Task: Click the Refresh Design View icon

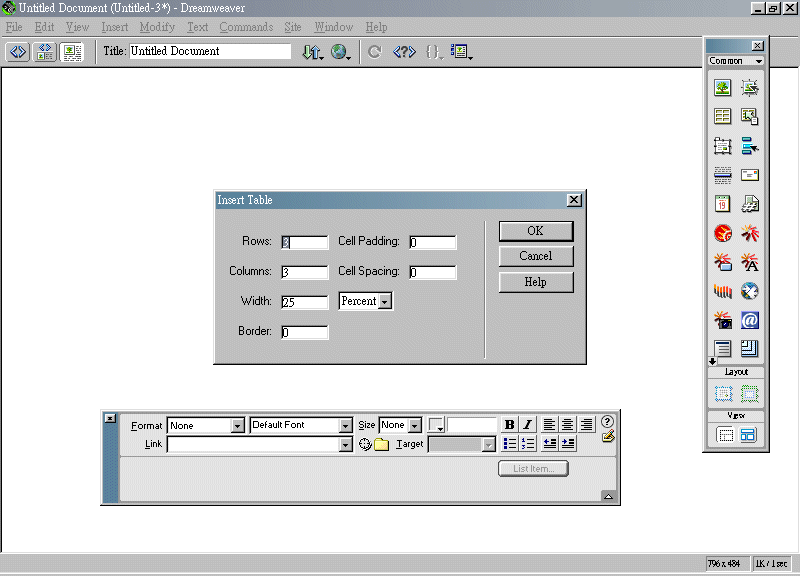Action: 375,52
